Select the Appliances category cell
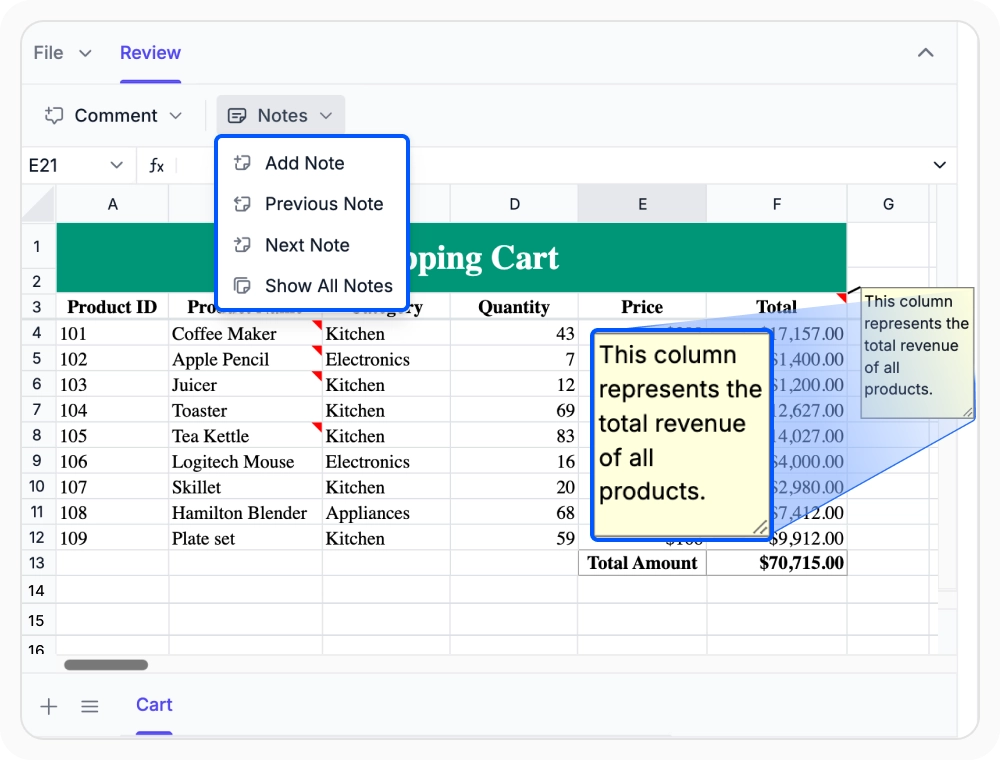The width and height of the screenshot is (1000, 760). pos(386,513)
